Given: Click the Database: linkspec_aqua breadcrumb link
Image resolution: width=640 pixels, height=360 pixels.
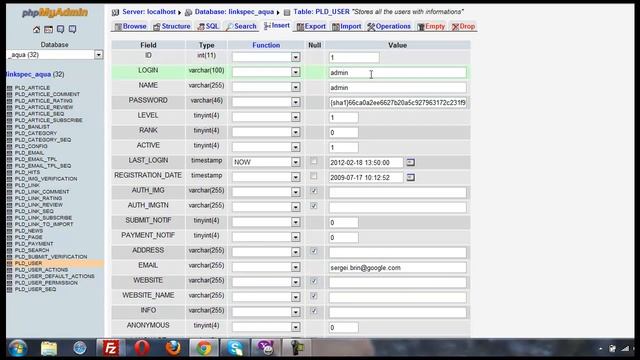Looking at the screenshot, I should point(234,12).
